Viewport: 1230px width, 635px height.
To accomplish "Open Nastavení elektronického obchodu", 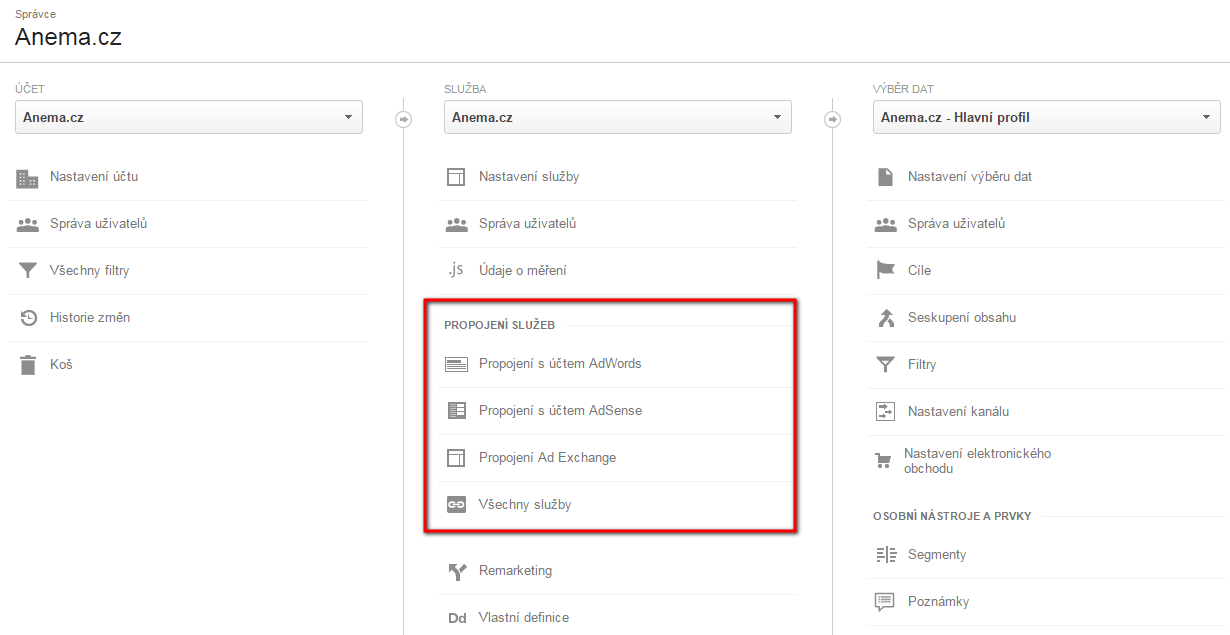I will click(x=977, y=461).
